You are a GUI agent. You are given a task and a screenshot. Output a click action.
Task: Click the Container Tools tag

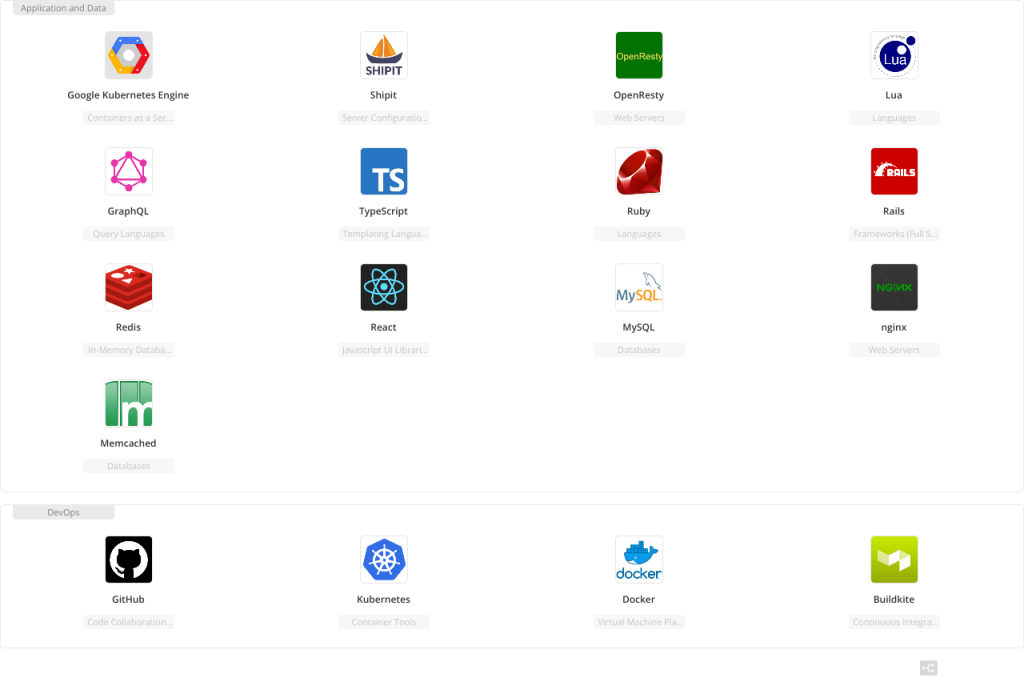pyautogui.click(x=384, y=622)
